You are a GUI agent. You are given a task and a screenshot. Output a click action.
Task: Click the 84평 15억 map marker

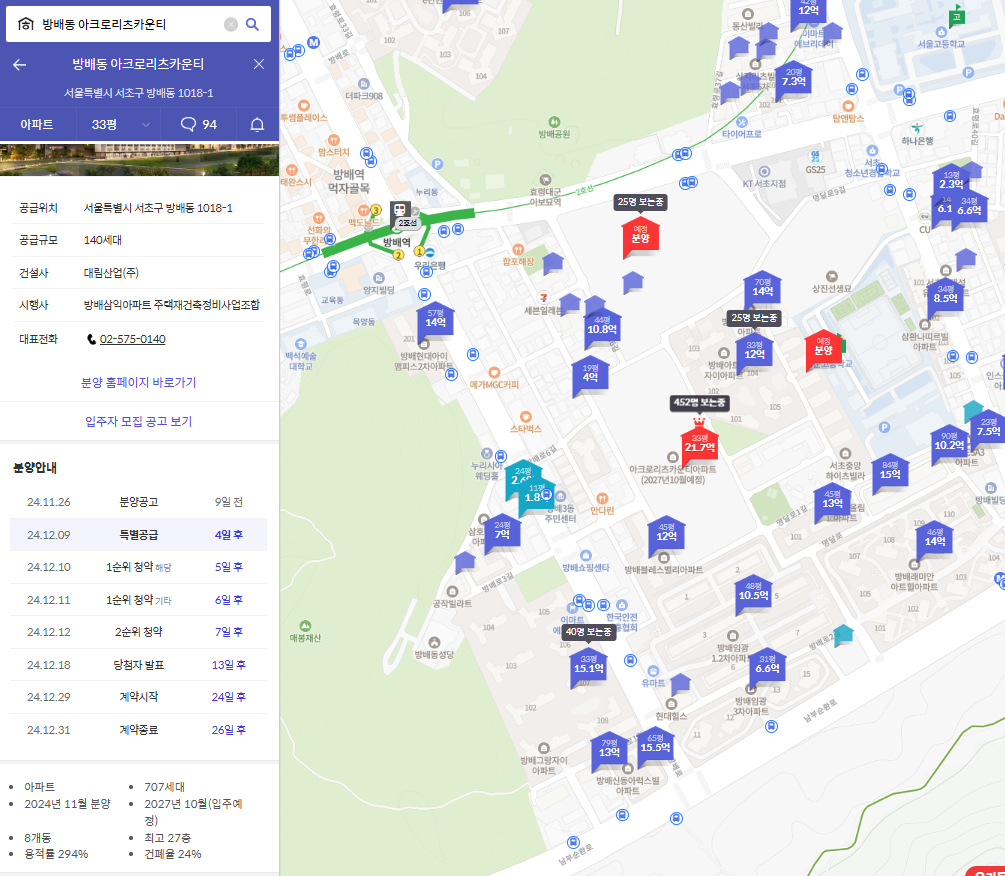[890, 472]
